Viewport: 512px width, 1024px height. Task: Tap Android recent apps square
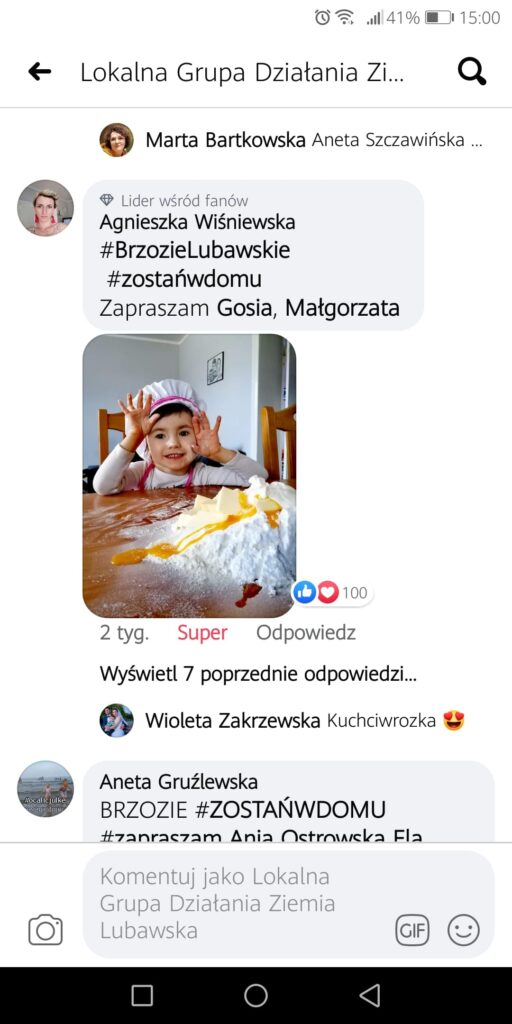click(x=142, y=995)
